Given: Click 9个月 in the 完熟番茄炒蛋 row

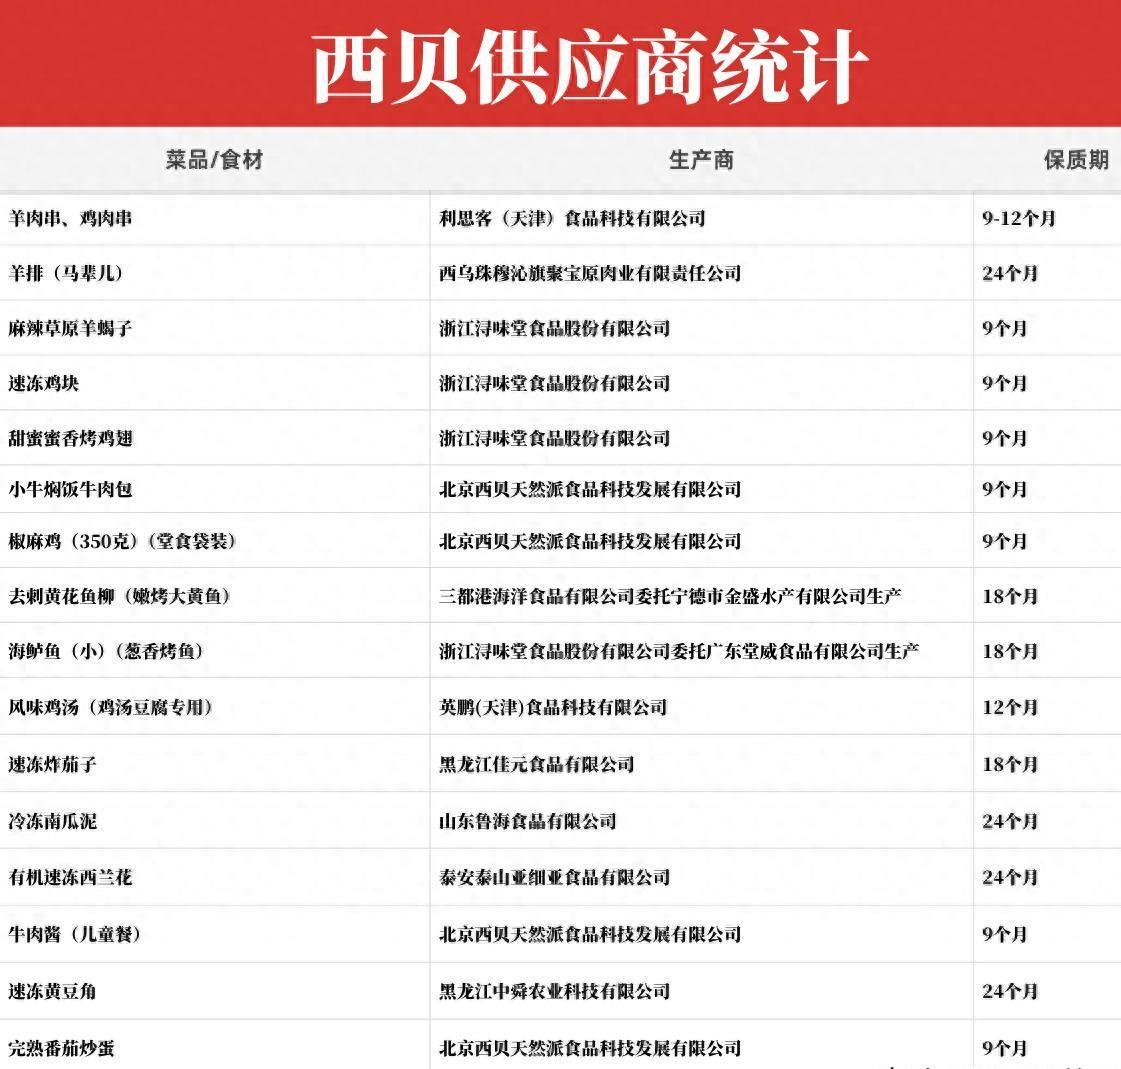Looking at the screenshot, I should click(x=1004, y=1048).
